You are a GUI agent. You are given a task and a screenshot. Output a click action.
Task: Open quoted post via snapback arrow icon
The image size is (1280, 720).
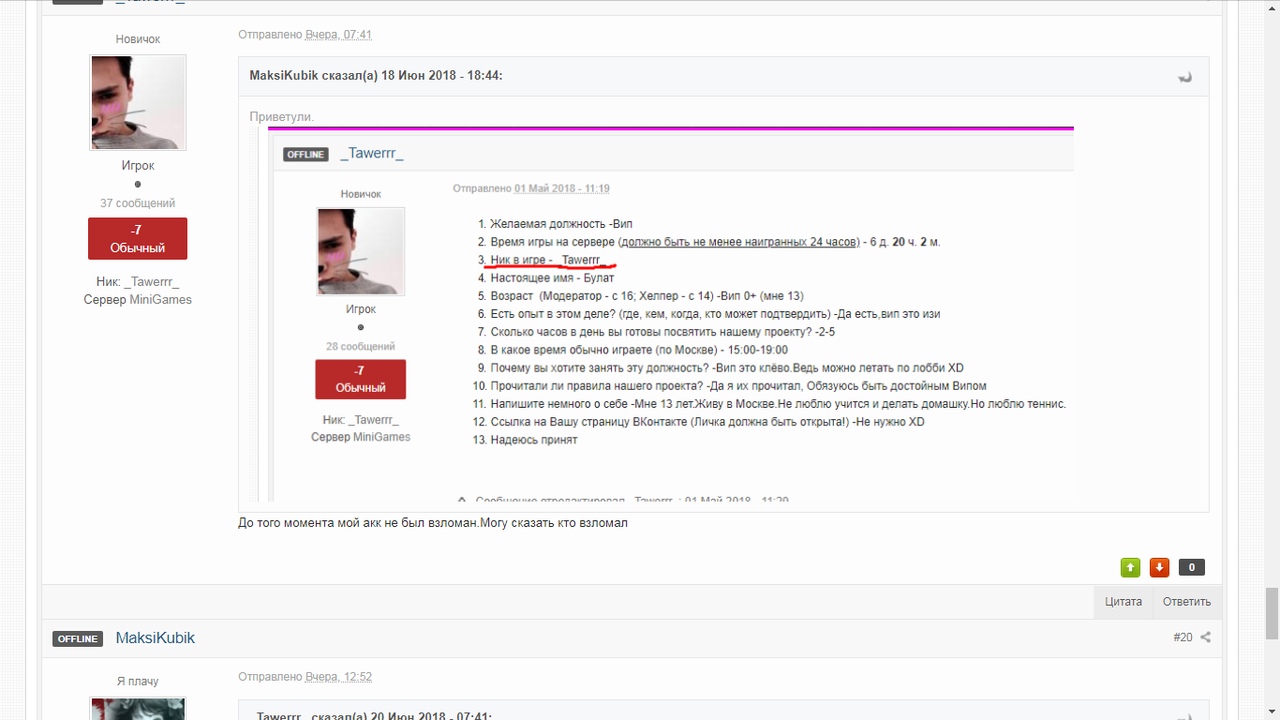(1185, 77)
